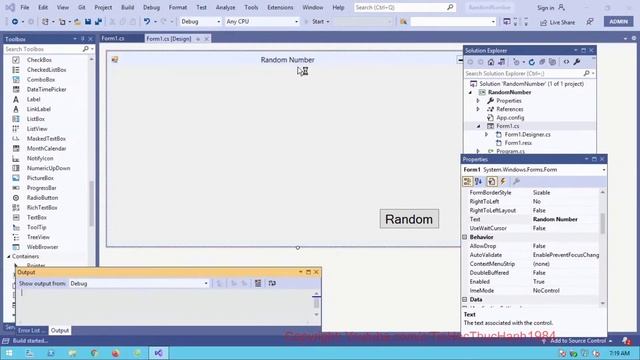
Task: Click the Save icon in toolbar
Action: 88,22
